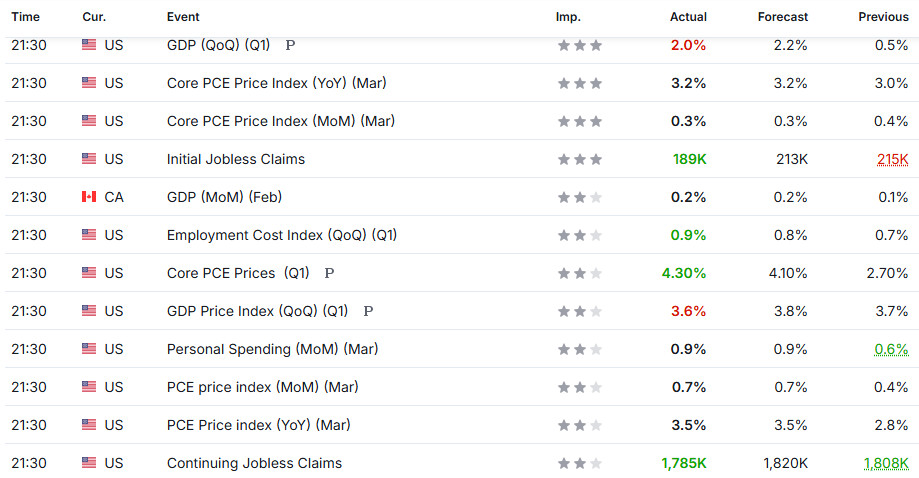919x478 pixels.
Task: Click importance stars for Core PCE Price Index (YoY)
Action: point(580,83)
